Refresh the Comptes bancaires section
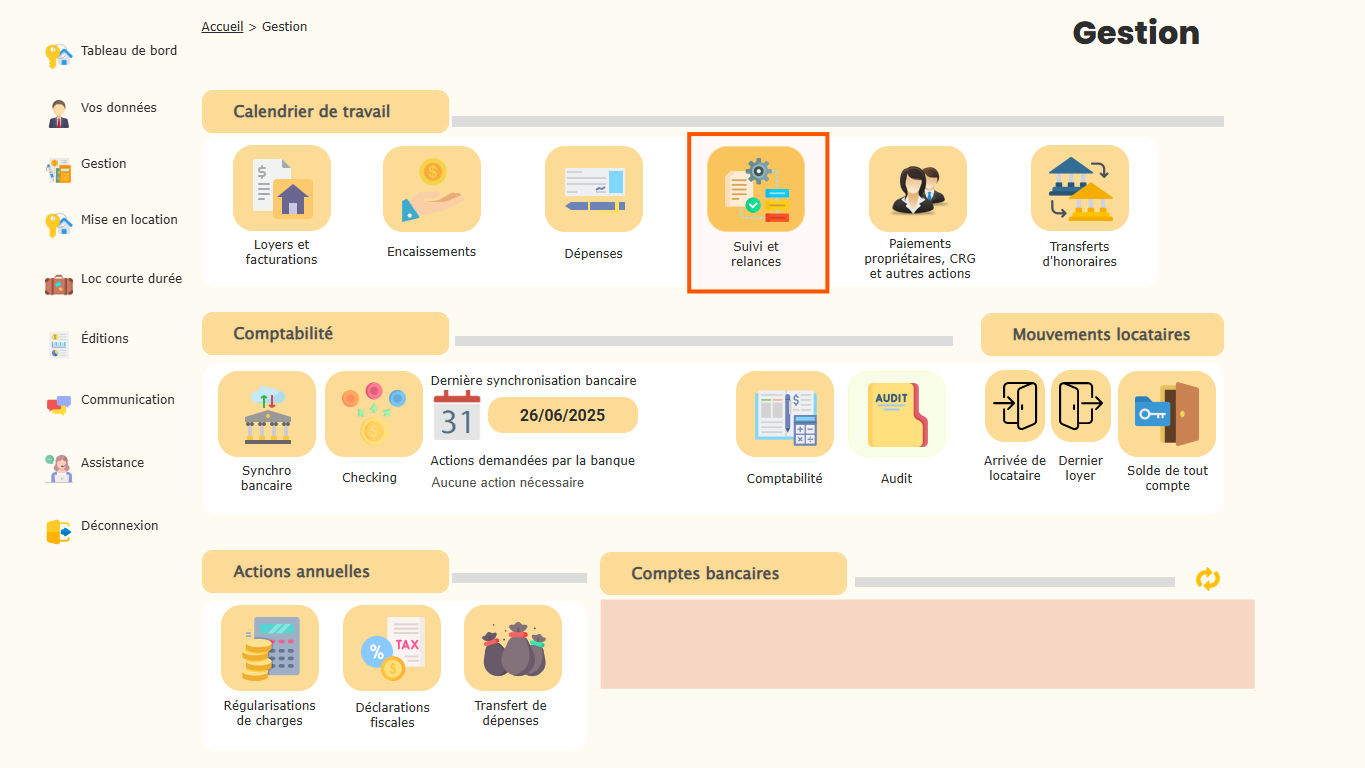The width and height of the screenshot is (1365, 768). pos(1208,579)
